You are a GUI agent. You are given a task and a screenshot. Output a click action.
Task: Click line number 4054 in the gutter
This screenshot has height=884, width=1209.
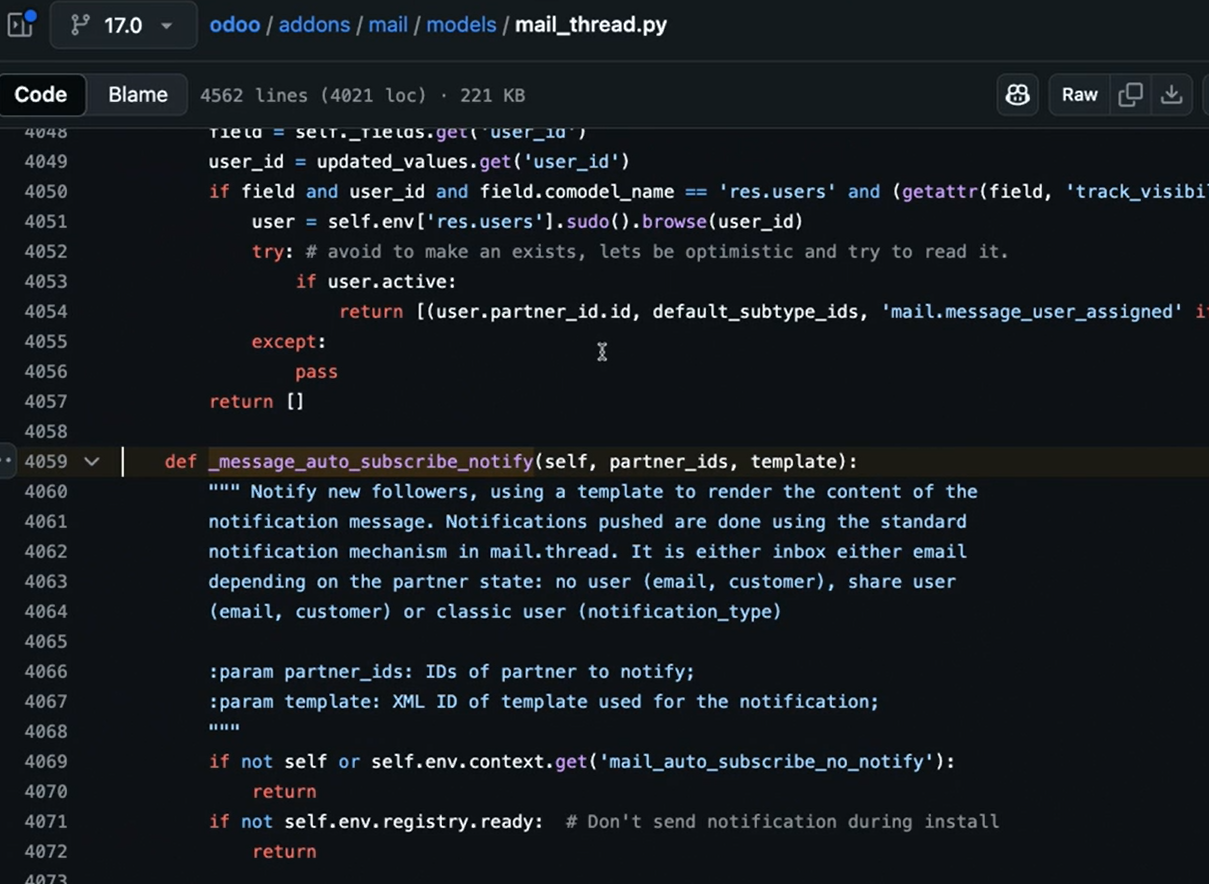click(46, 311)
